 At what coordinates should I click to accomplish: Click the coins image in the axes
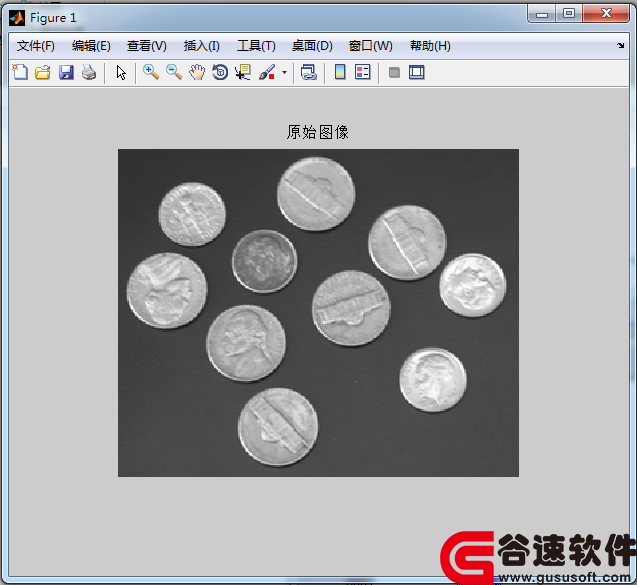point(318,313)
